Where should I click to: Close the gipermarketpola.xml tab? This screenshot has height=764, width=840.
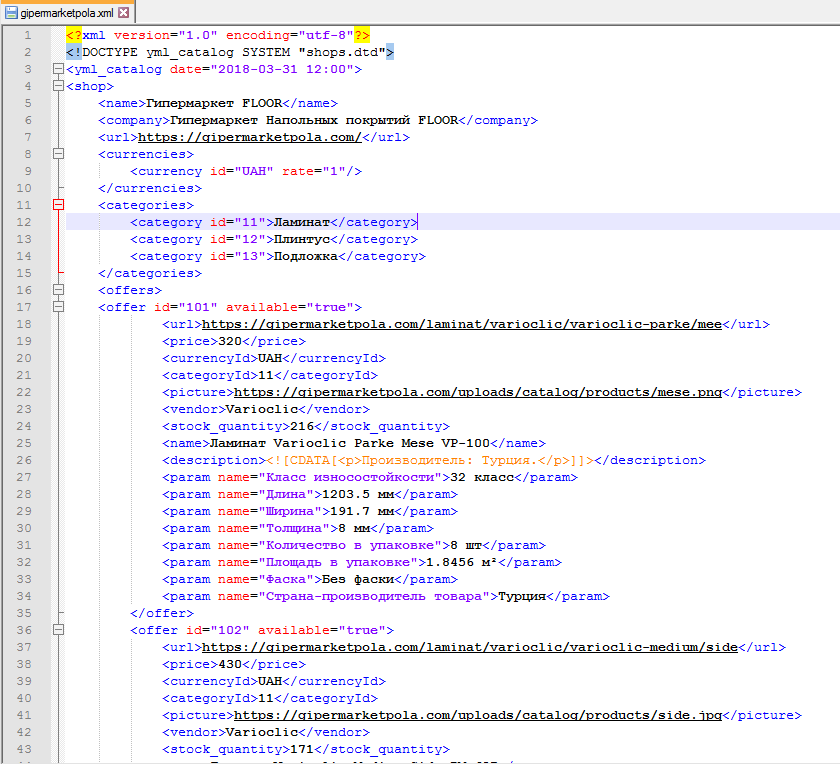click(124, 12)
